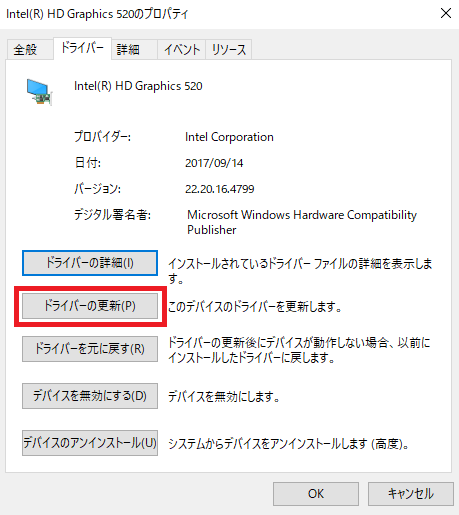Dismiss dialog with キャンセル button
459x515 pixels.
click(x=411, y=494)
